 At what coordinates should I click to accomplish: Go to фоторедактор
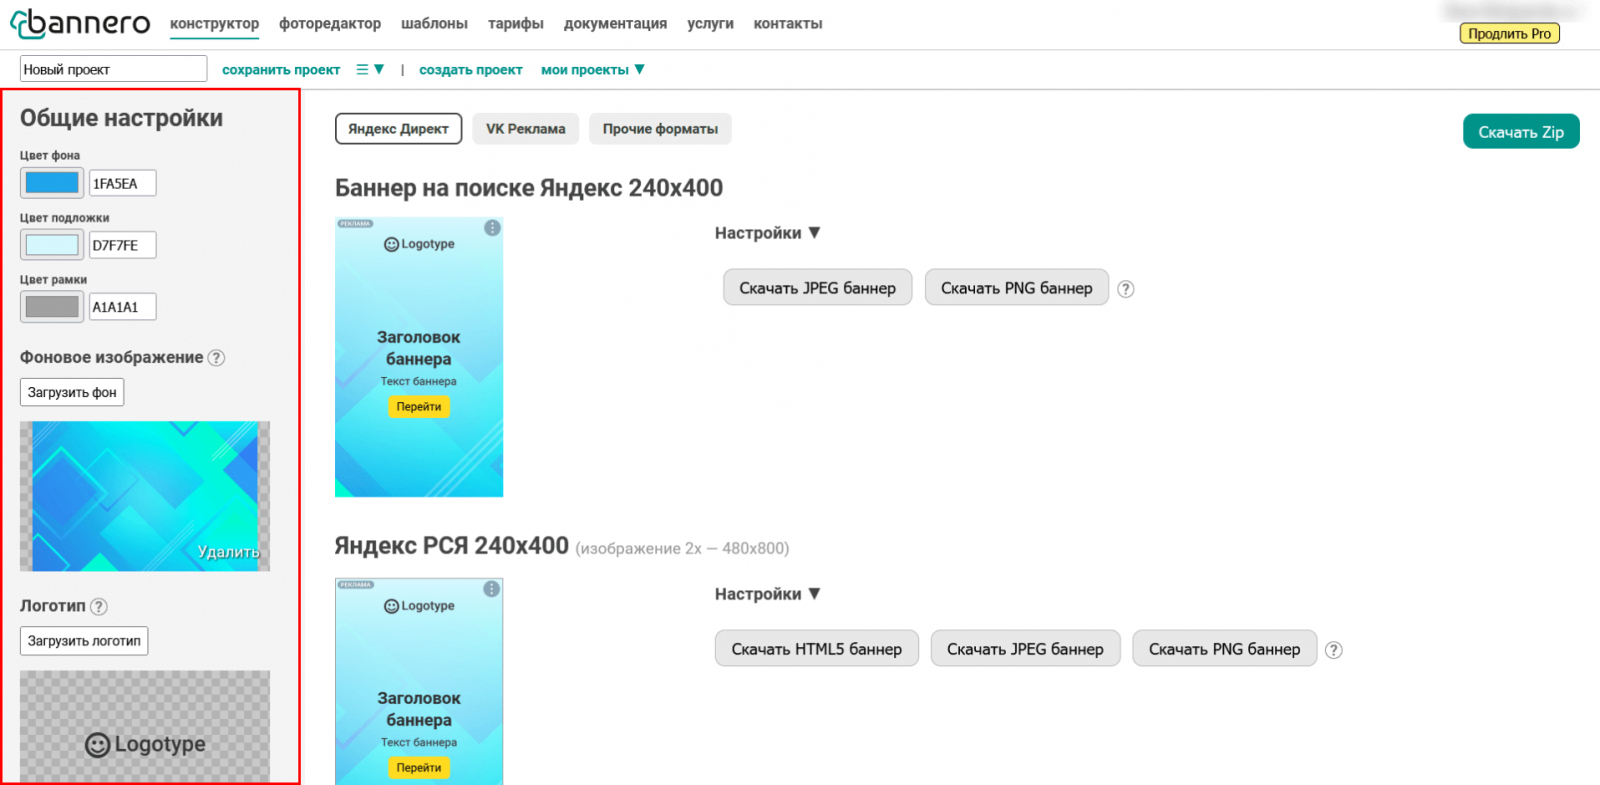tap(330, 24)
